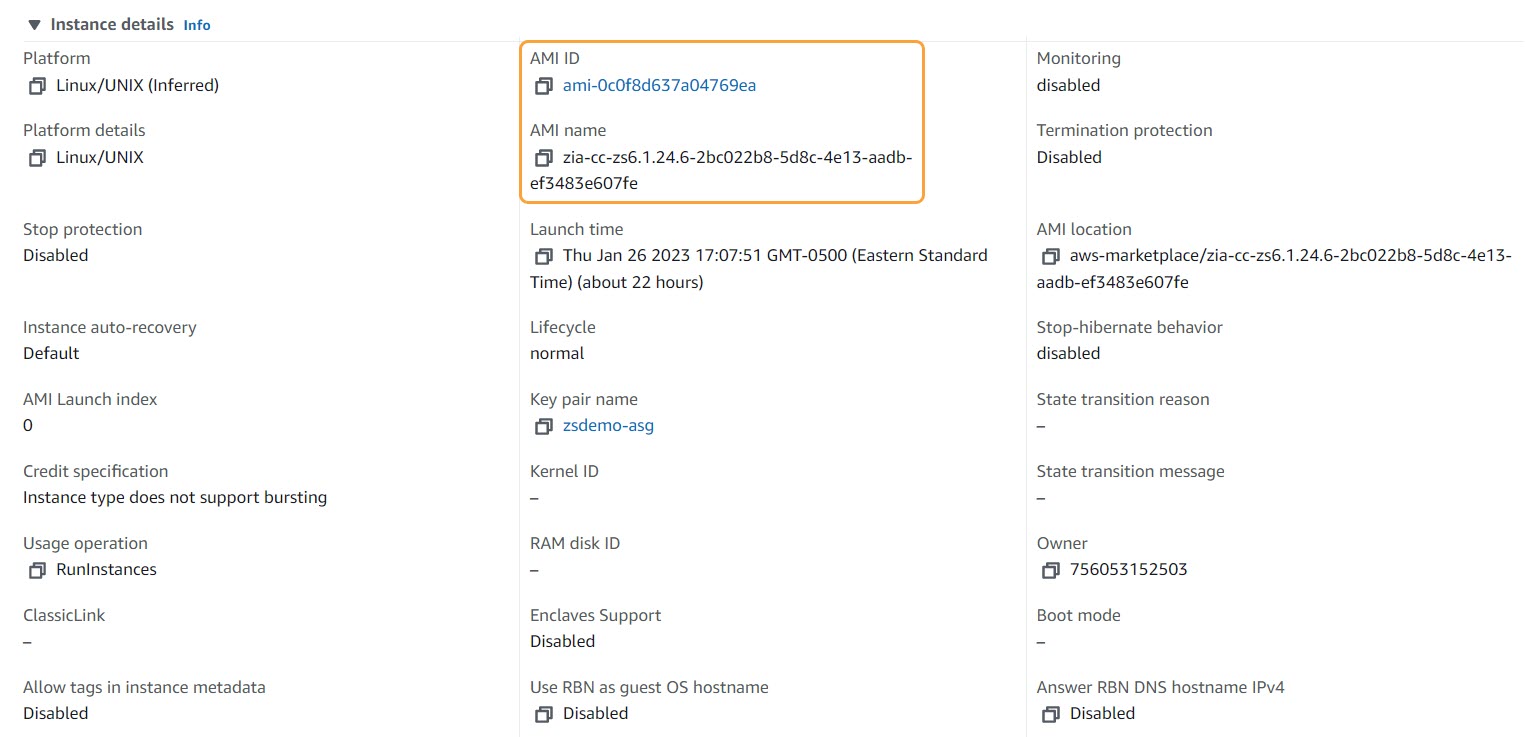Open the Info link beside Instance details
This screenshot has height=737, width=1536.
197,25
